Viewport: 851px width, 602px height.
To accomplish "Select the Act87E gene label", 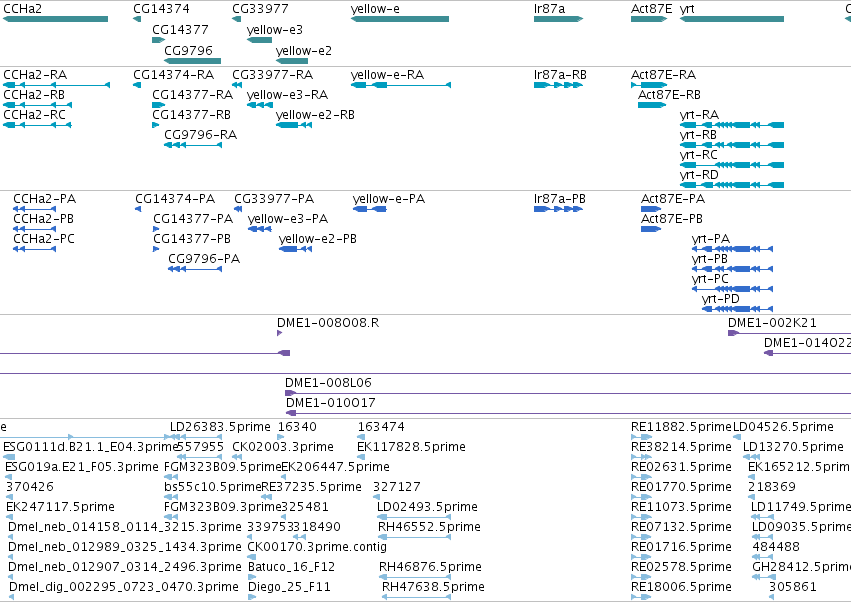I will pos(651,9).
